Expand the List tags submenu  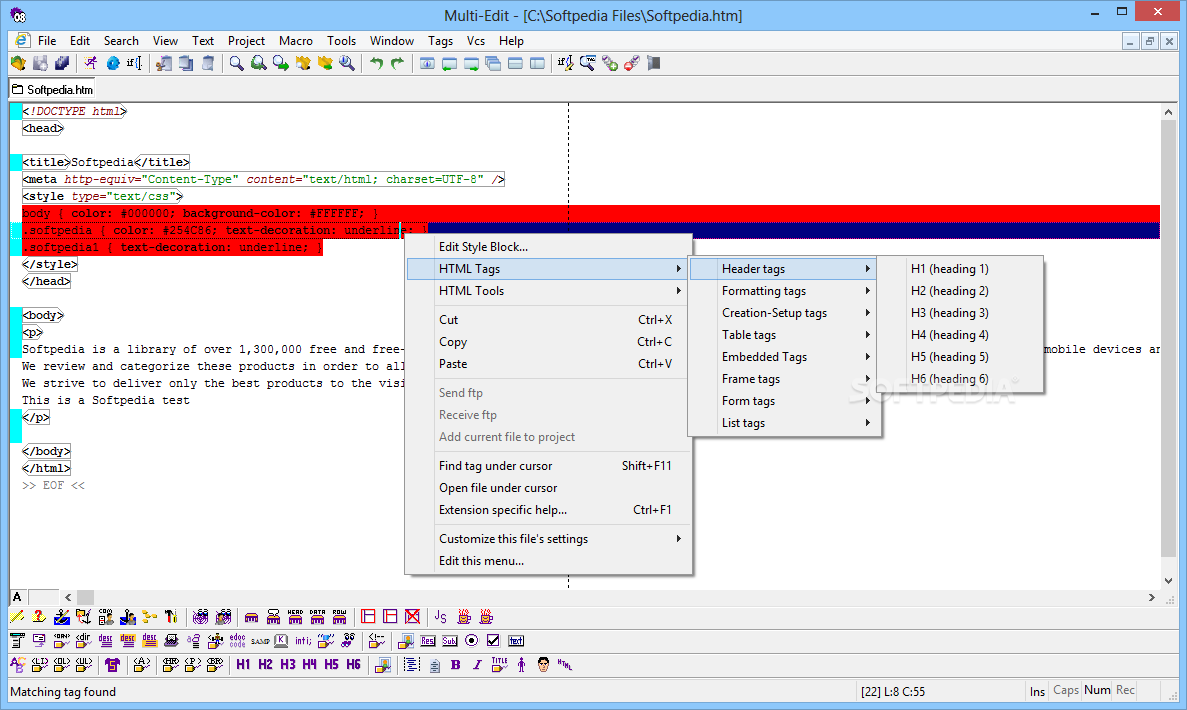784,423
